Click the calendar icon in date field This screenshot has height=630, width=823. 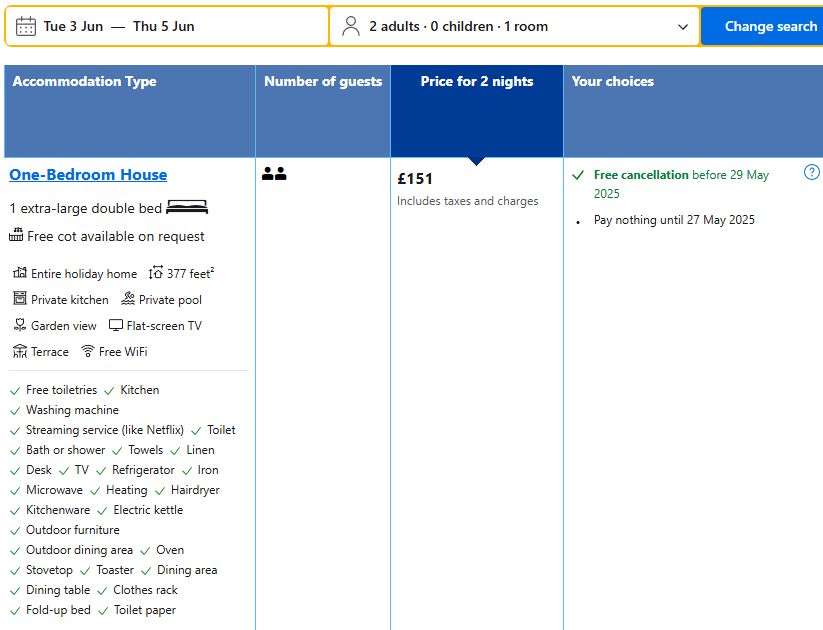pyautogui.click(x=26, y=26)
